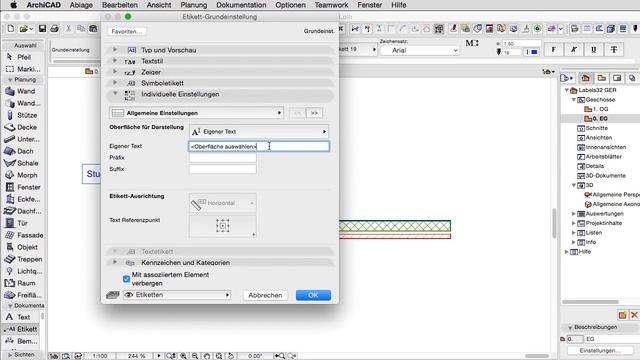Toggle italic text formatting

pos(574,49)
